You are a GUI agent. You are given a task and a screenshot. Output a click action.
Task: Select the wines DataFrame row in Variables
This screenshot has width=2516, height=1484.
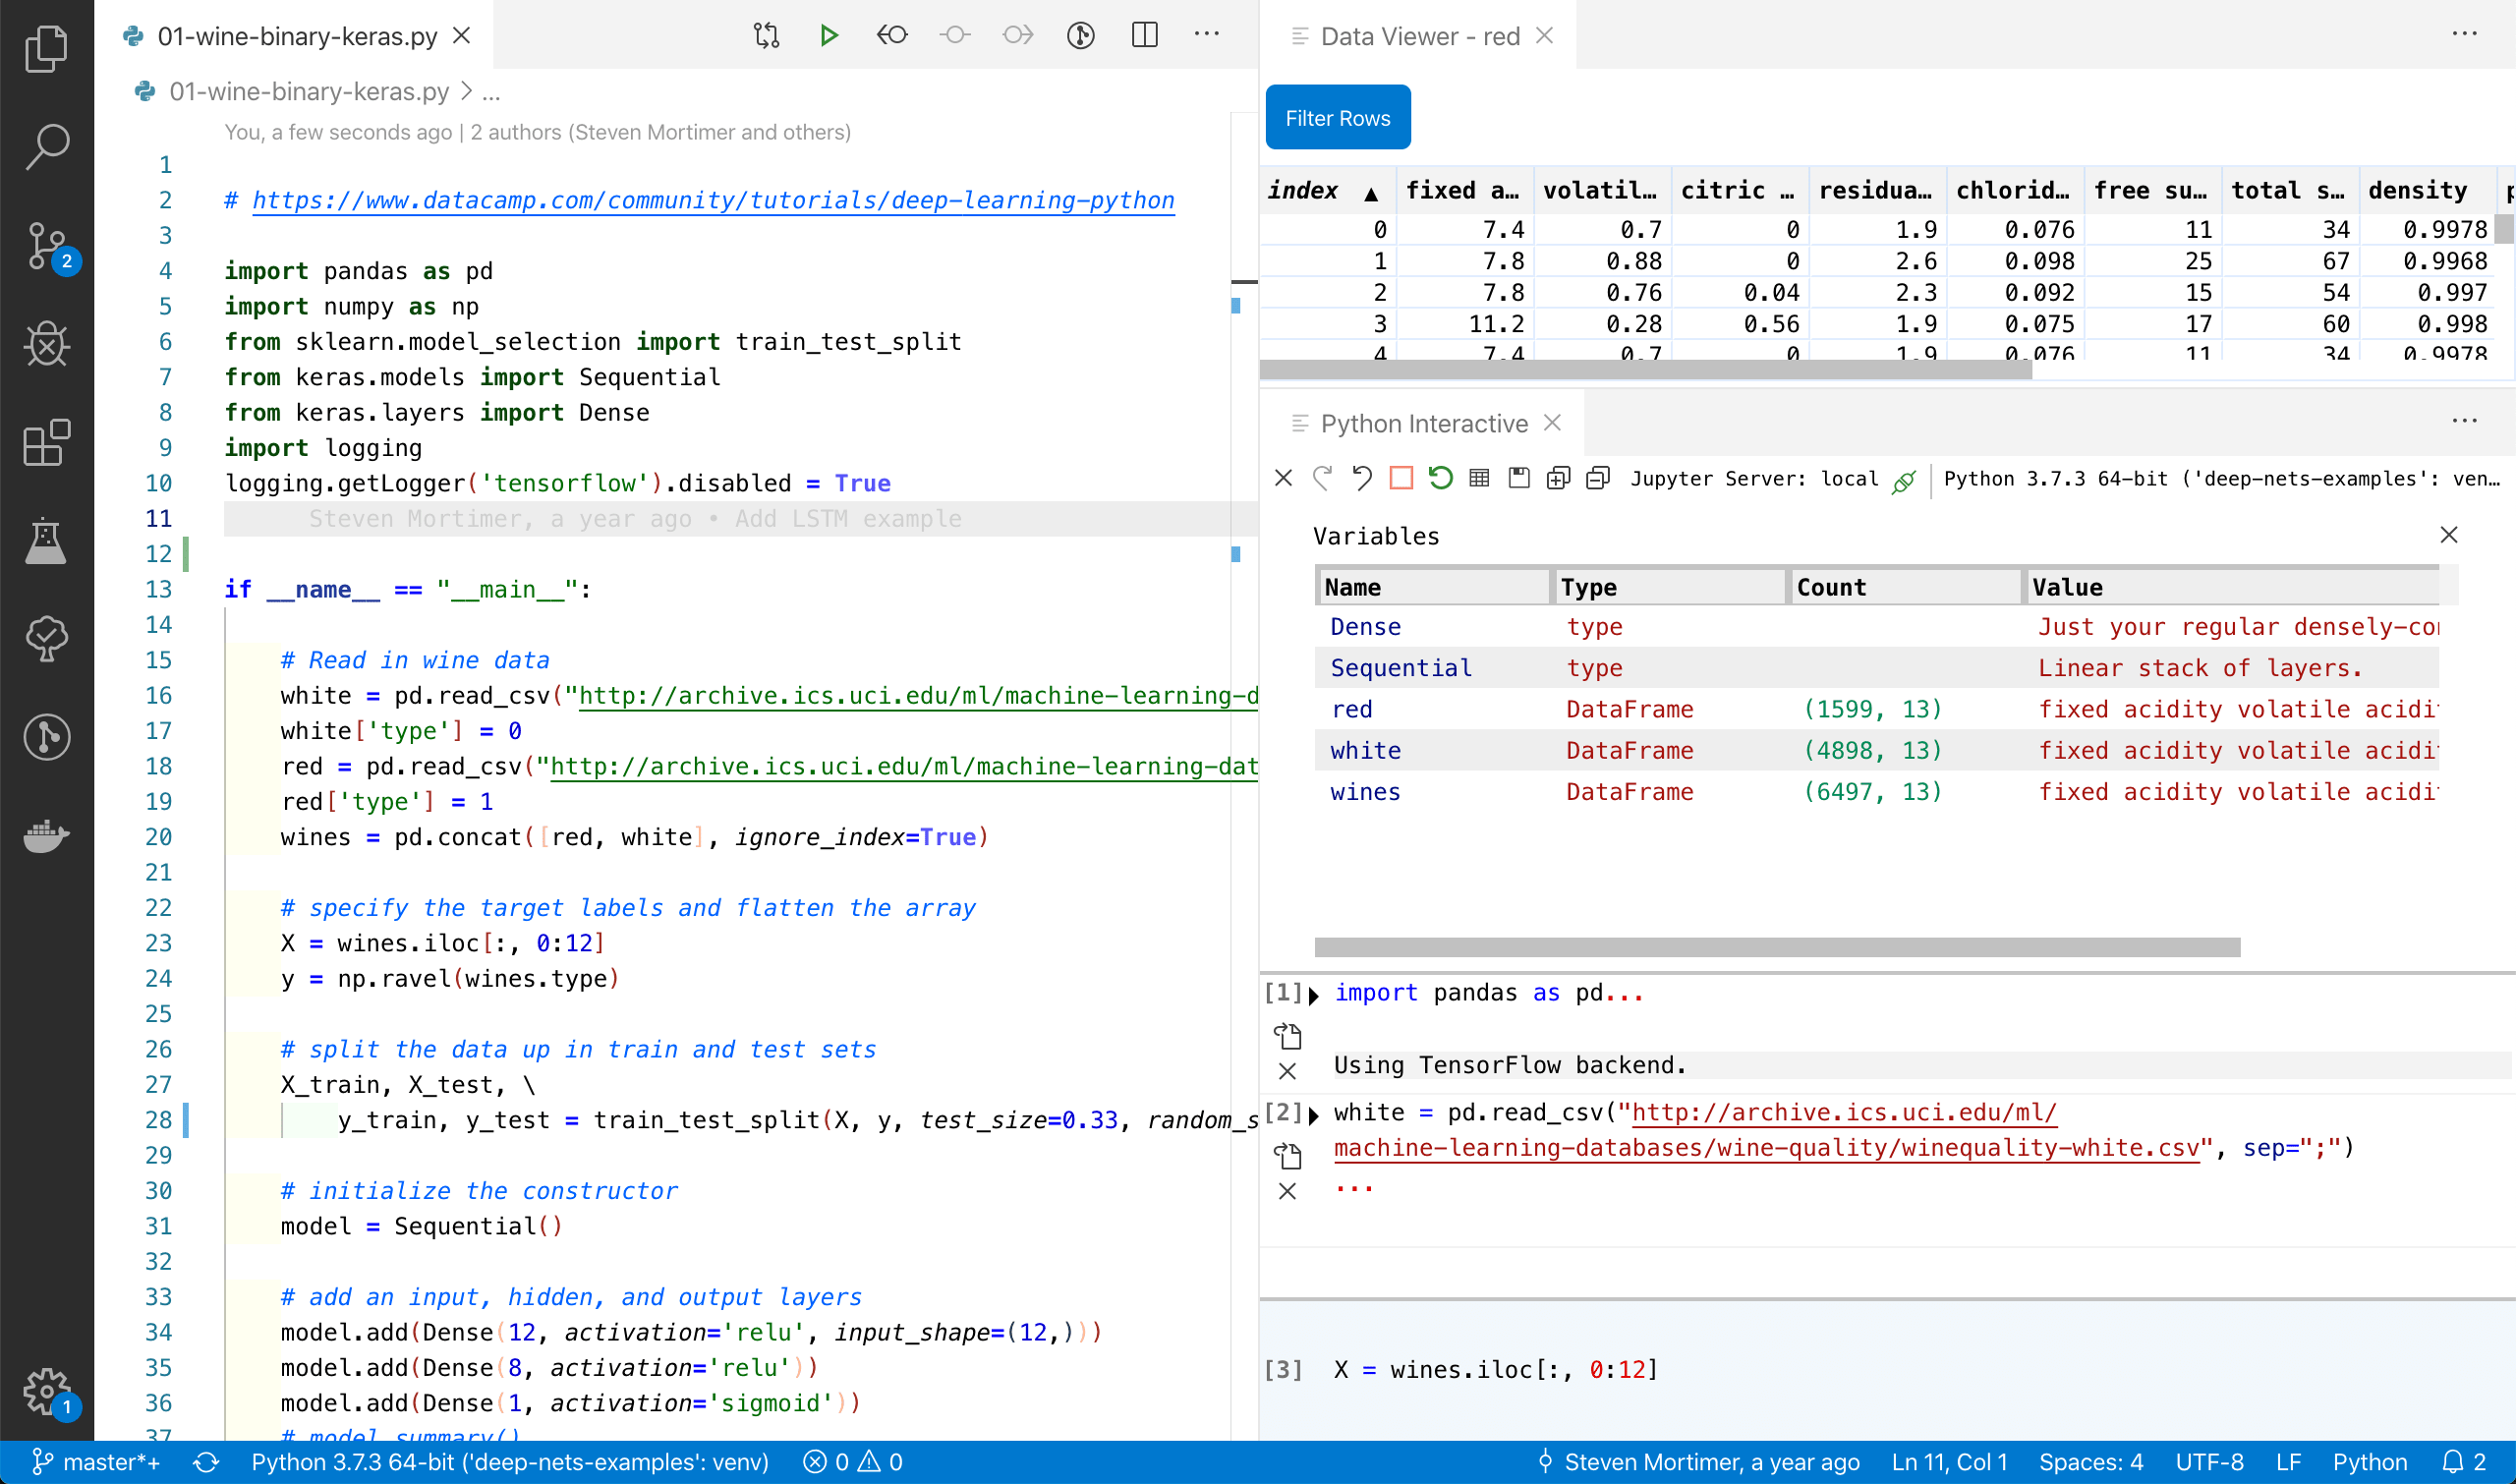(1367, 791)
